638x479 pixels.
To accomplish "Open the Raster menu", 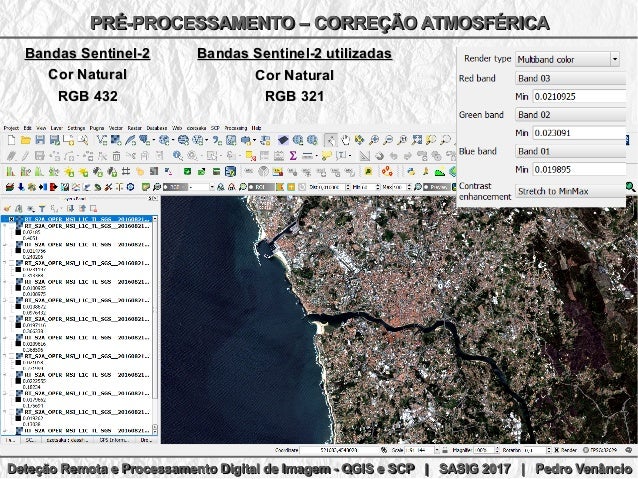I will pos(134,129).
